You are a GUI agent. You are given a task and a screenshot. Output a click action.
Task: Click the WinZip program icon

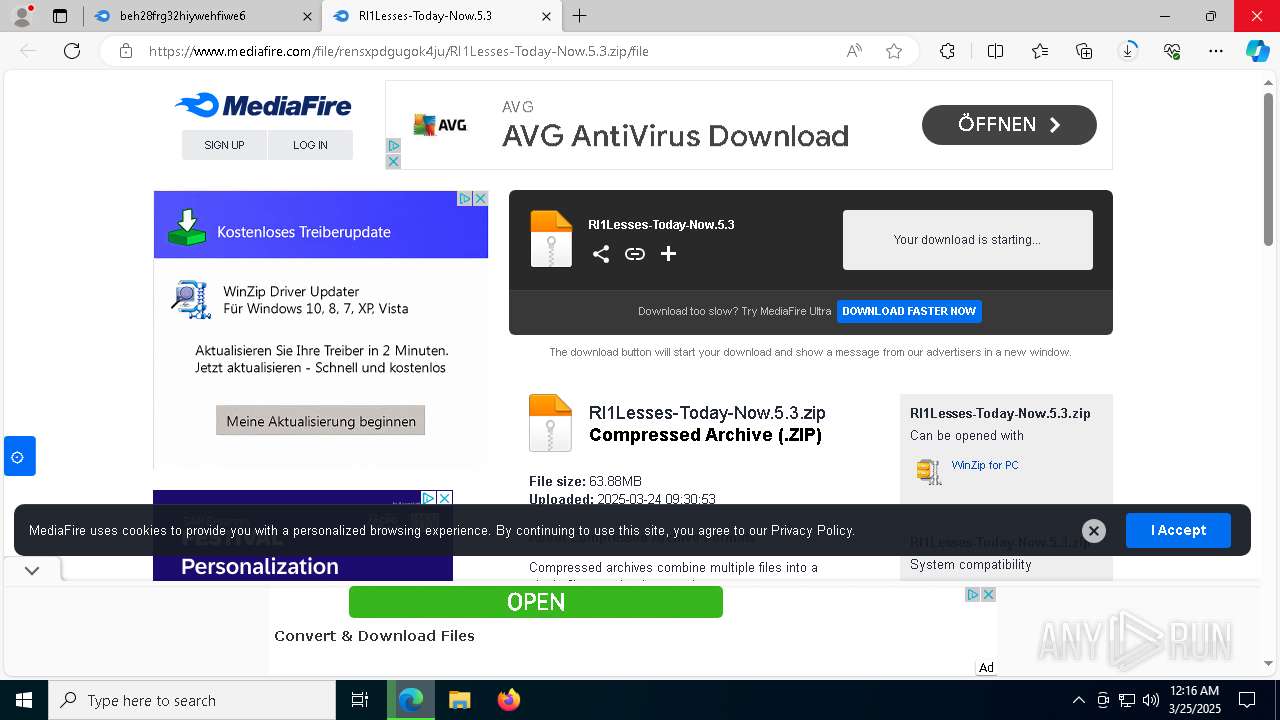(x=929, y=471)
